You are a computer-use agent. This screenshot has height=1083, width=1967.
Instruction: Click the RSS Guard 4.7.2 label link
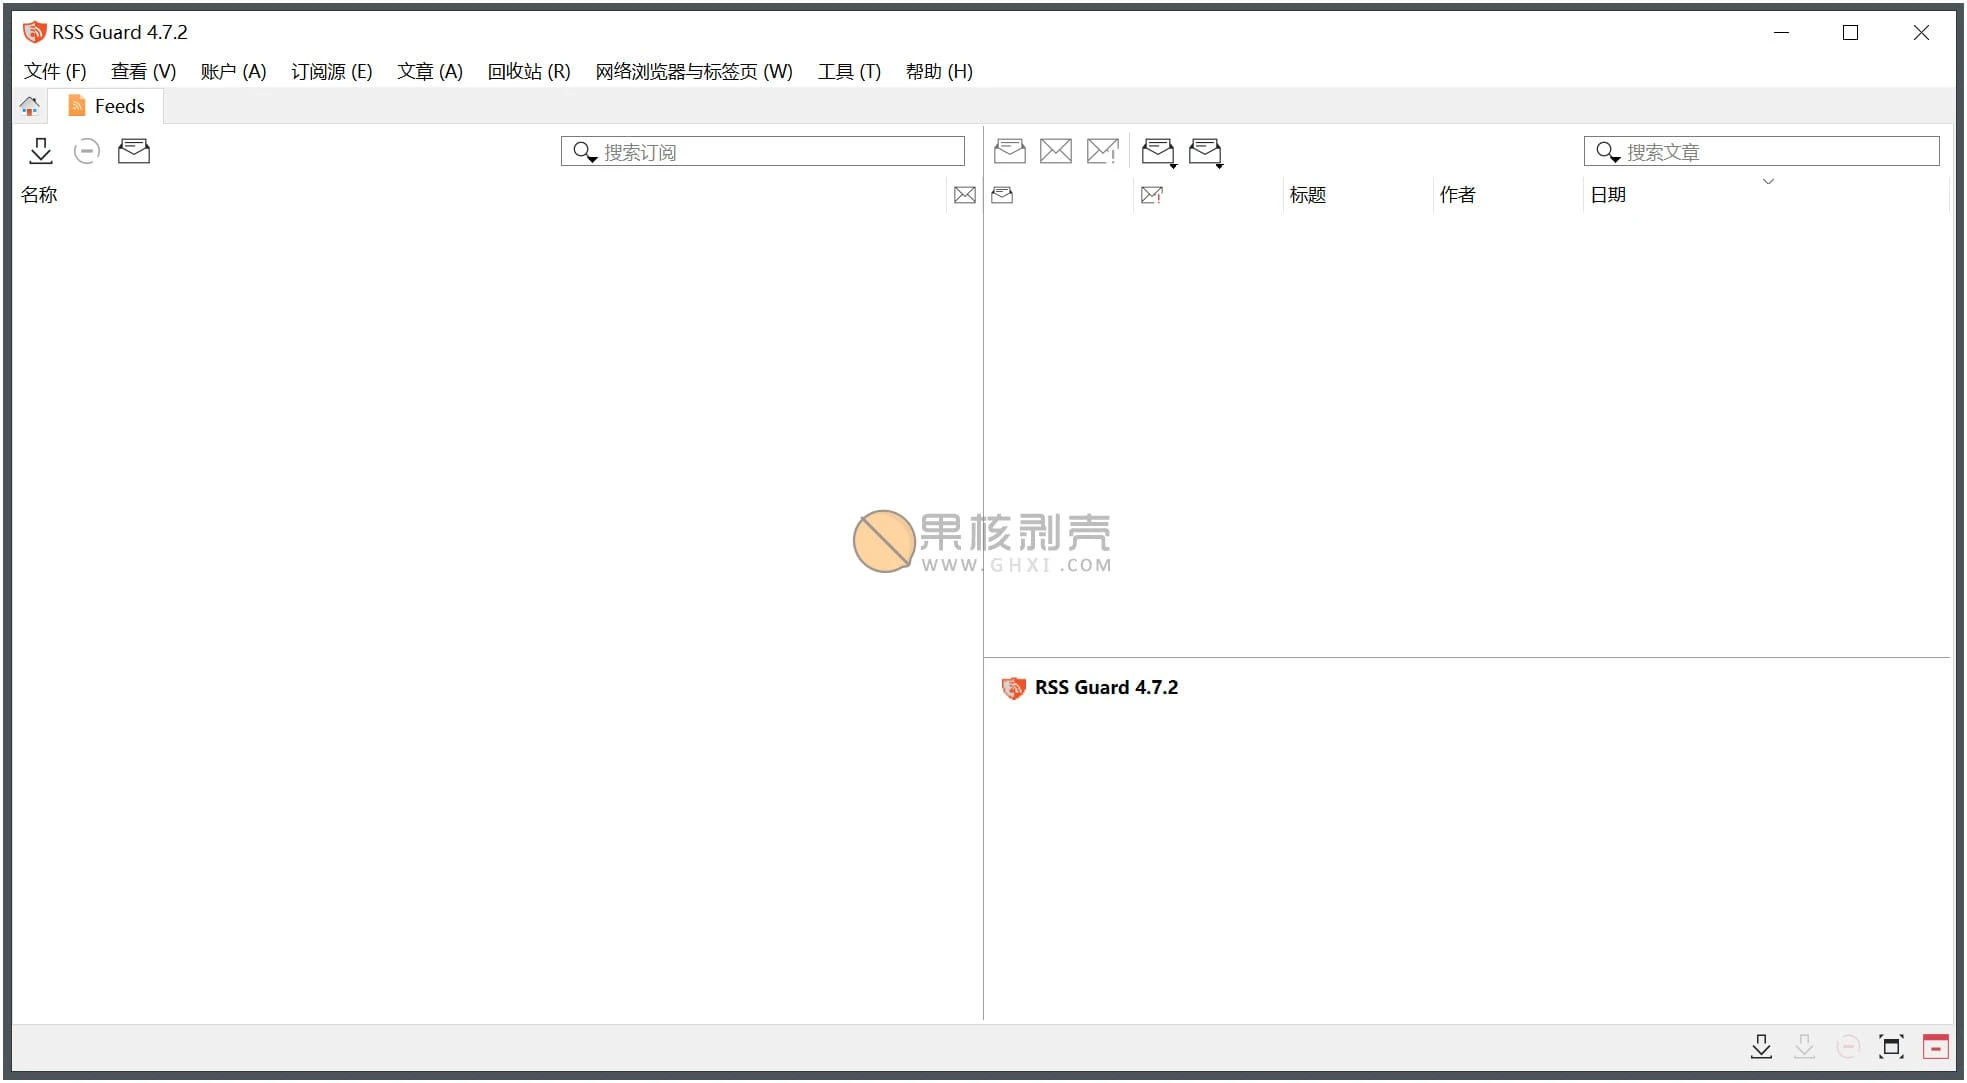pyautogui.click(x=1106, y=687)
